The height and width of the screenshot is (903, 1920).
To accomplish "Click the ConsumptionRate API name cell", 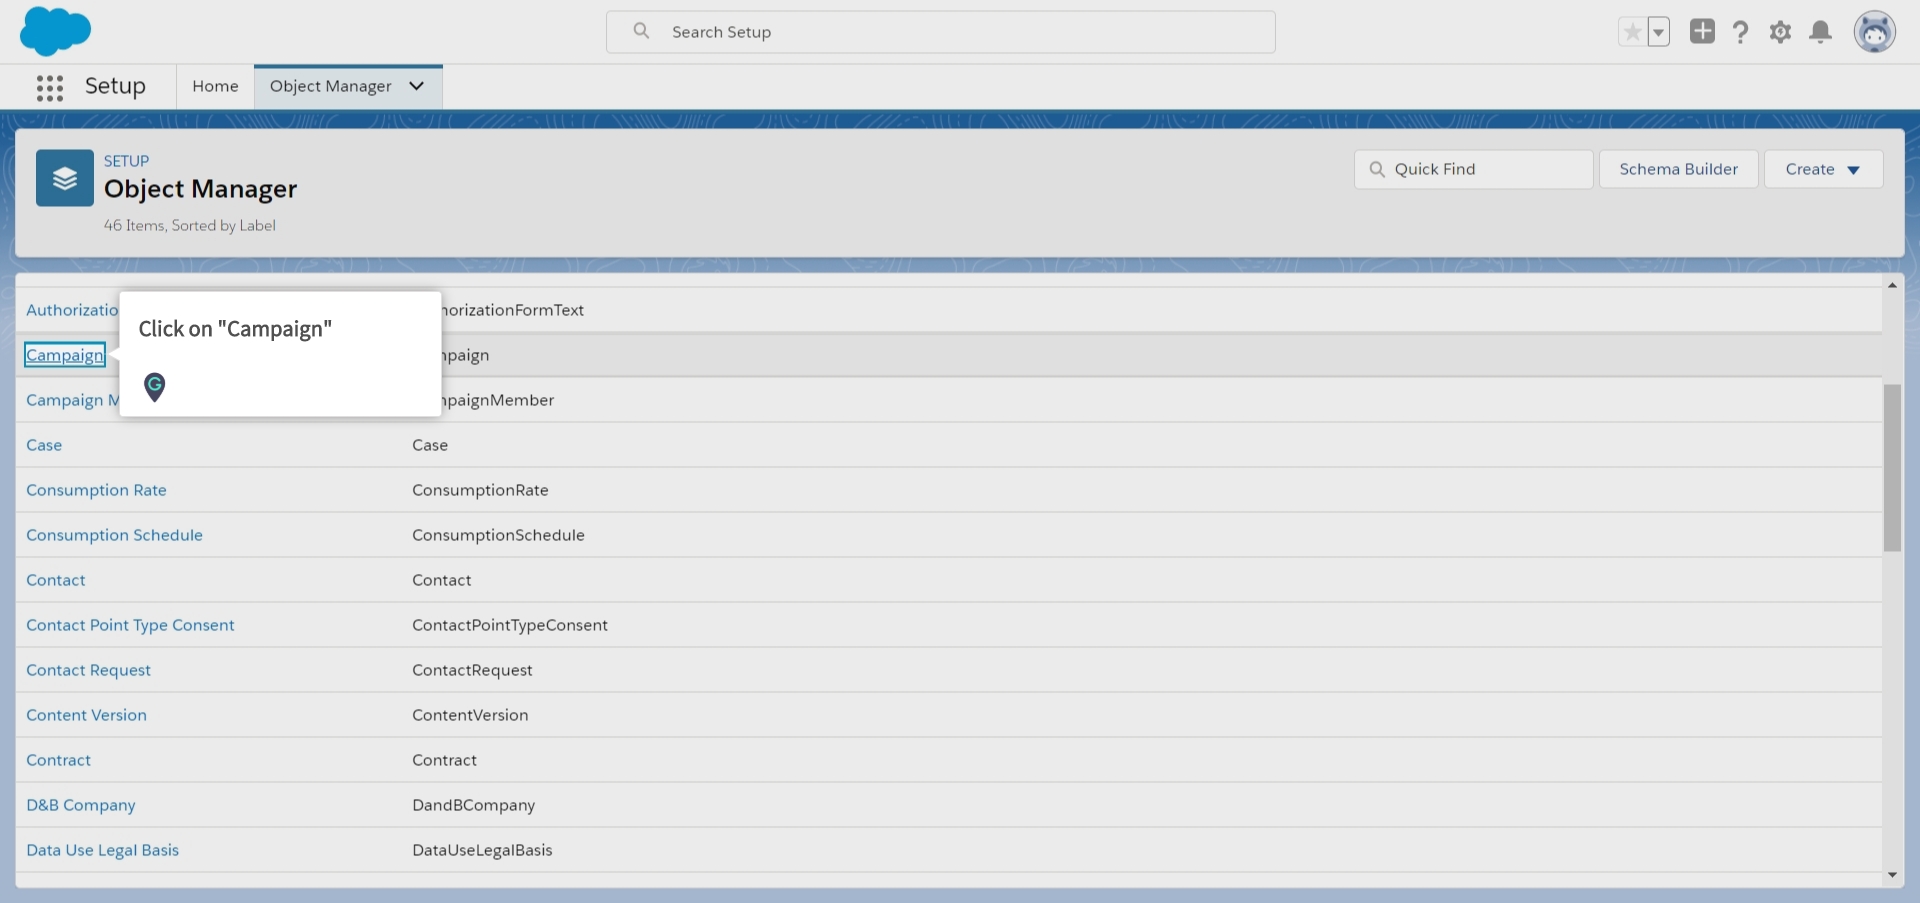I will click(480, 490).
